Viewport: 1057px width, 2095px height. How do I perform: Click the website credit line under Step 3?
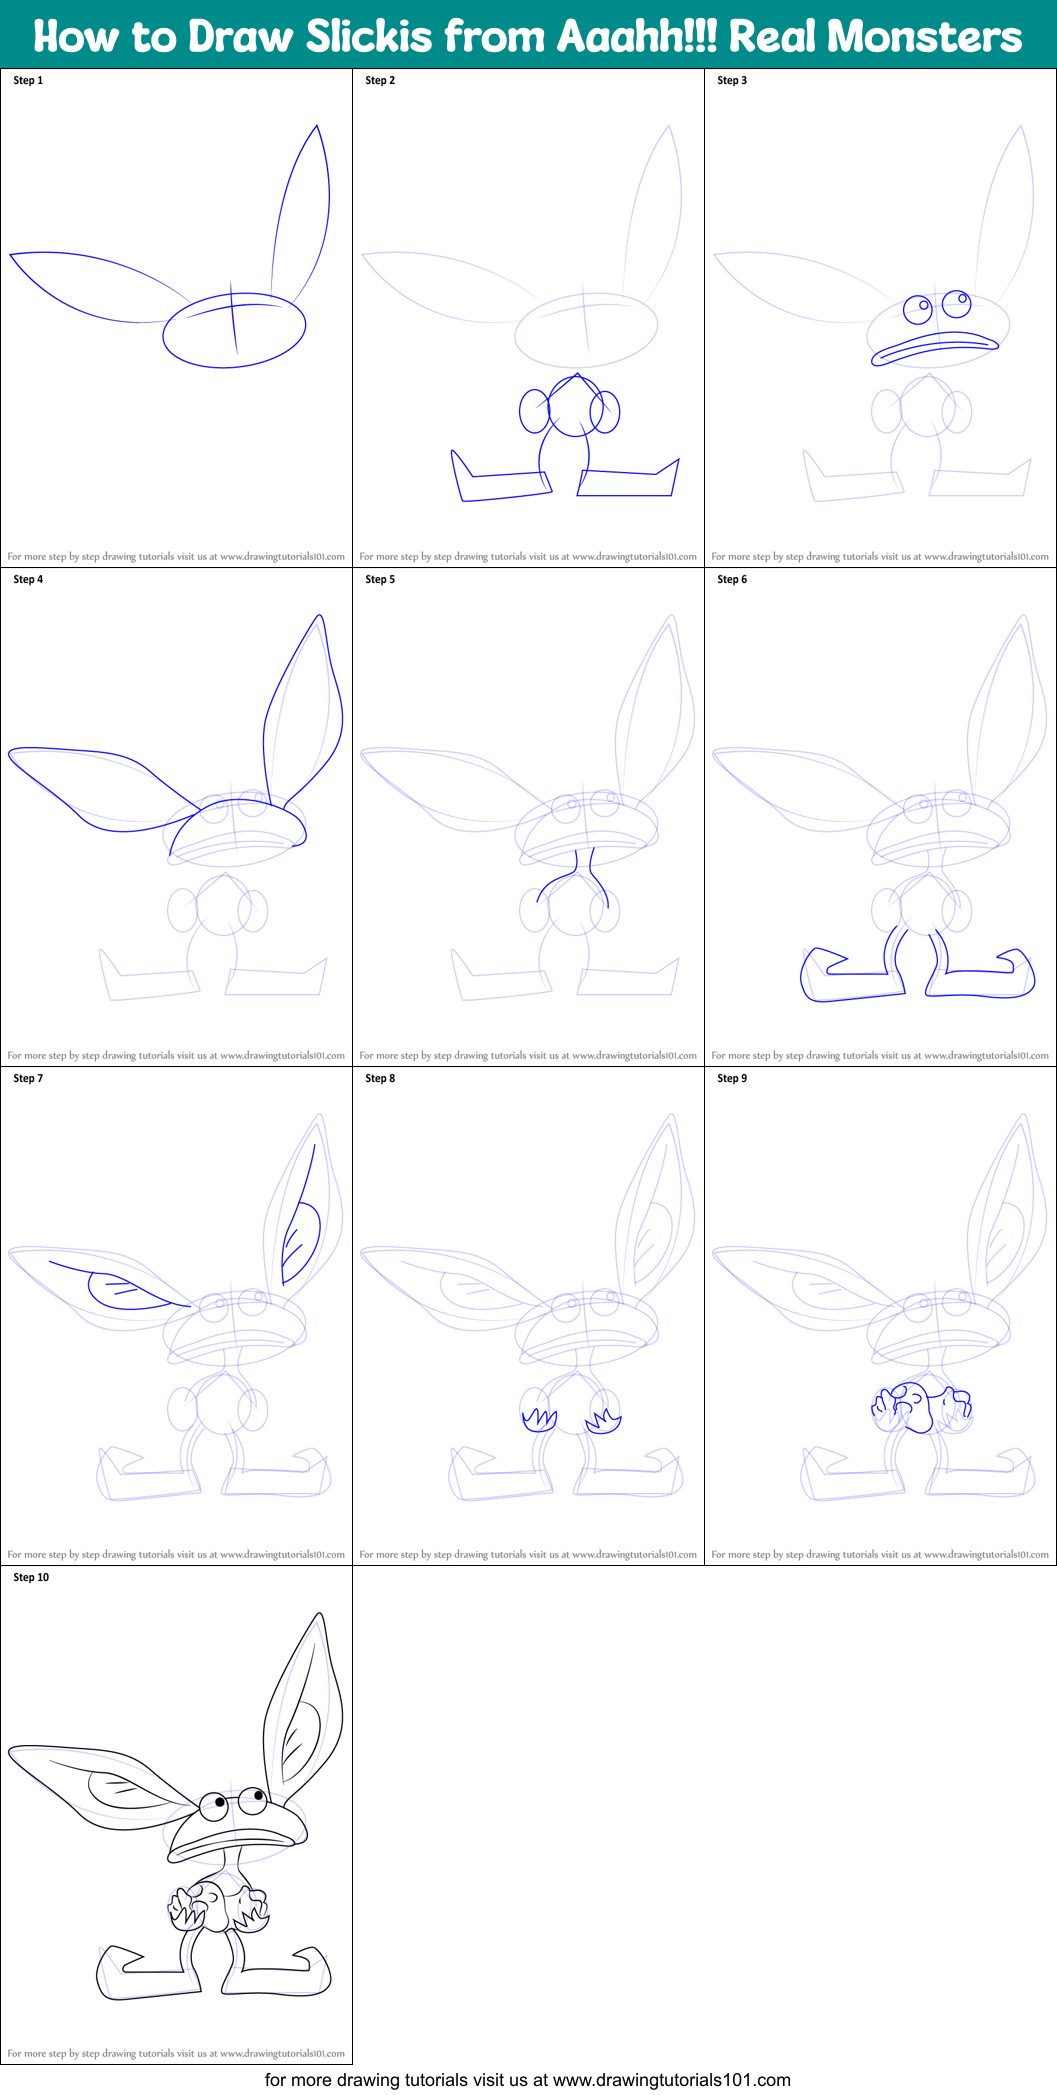tap(880, 557)
